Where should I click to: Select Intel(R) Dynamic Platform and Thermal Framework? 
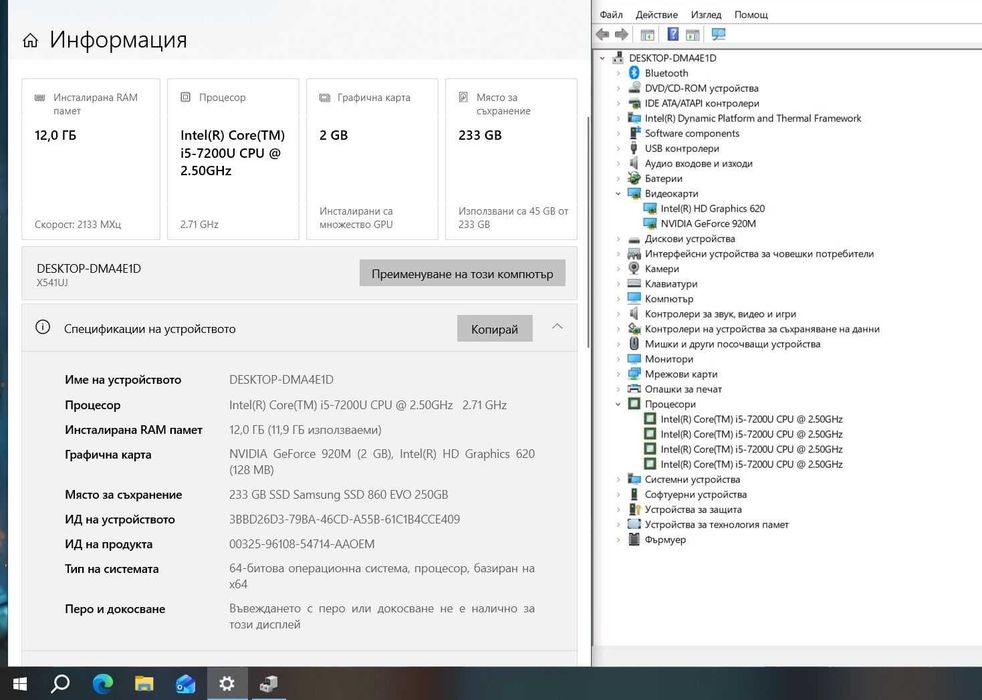[x=753, y=118]
